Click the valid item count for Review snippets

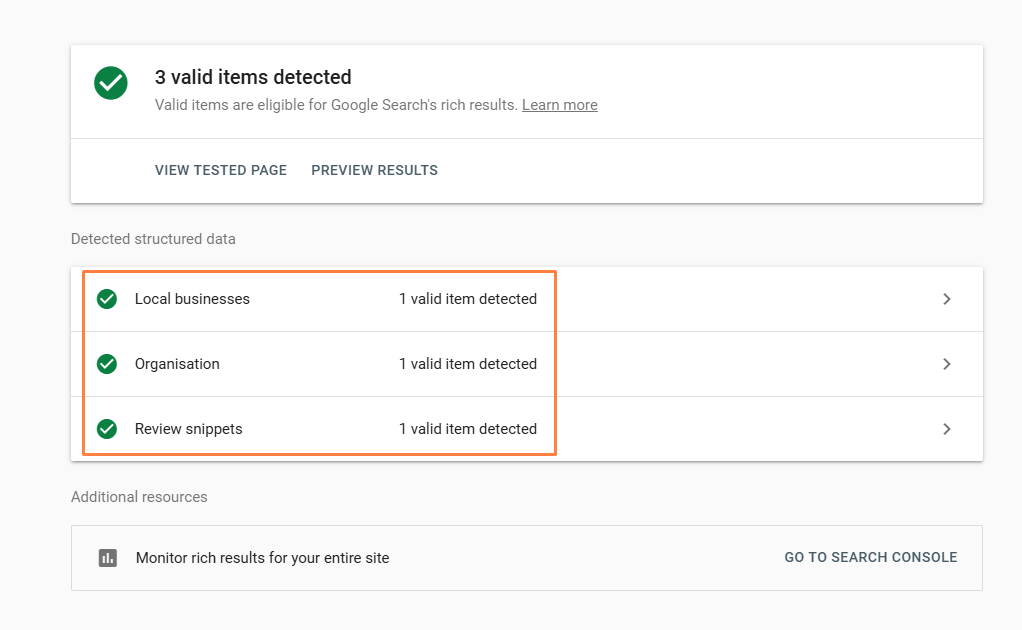467,429
